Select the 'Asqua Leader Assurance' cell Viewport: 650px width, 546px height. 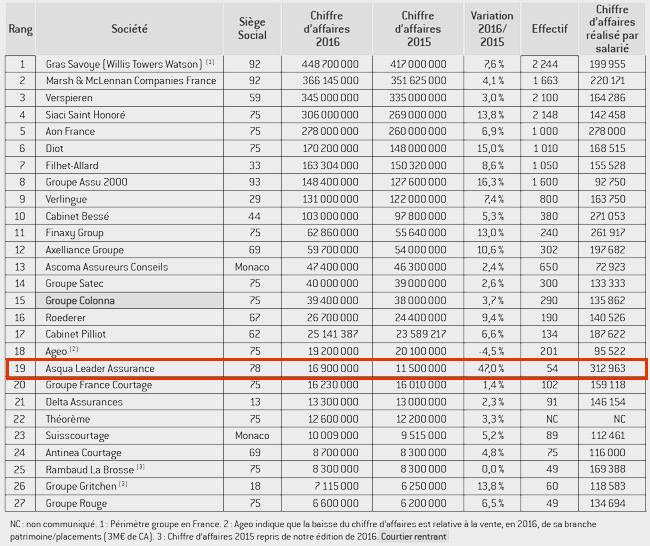click(129, 368)
